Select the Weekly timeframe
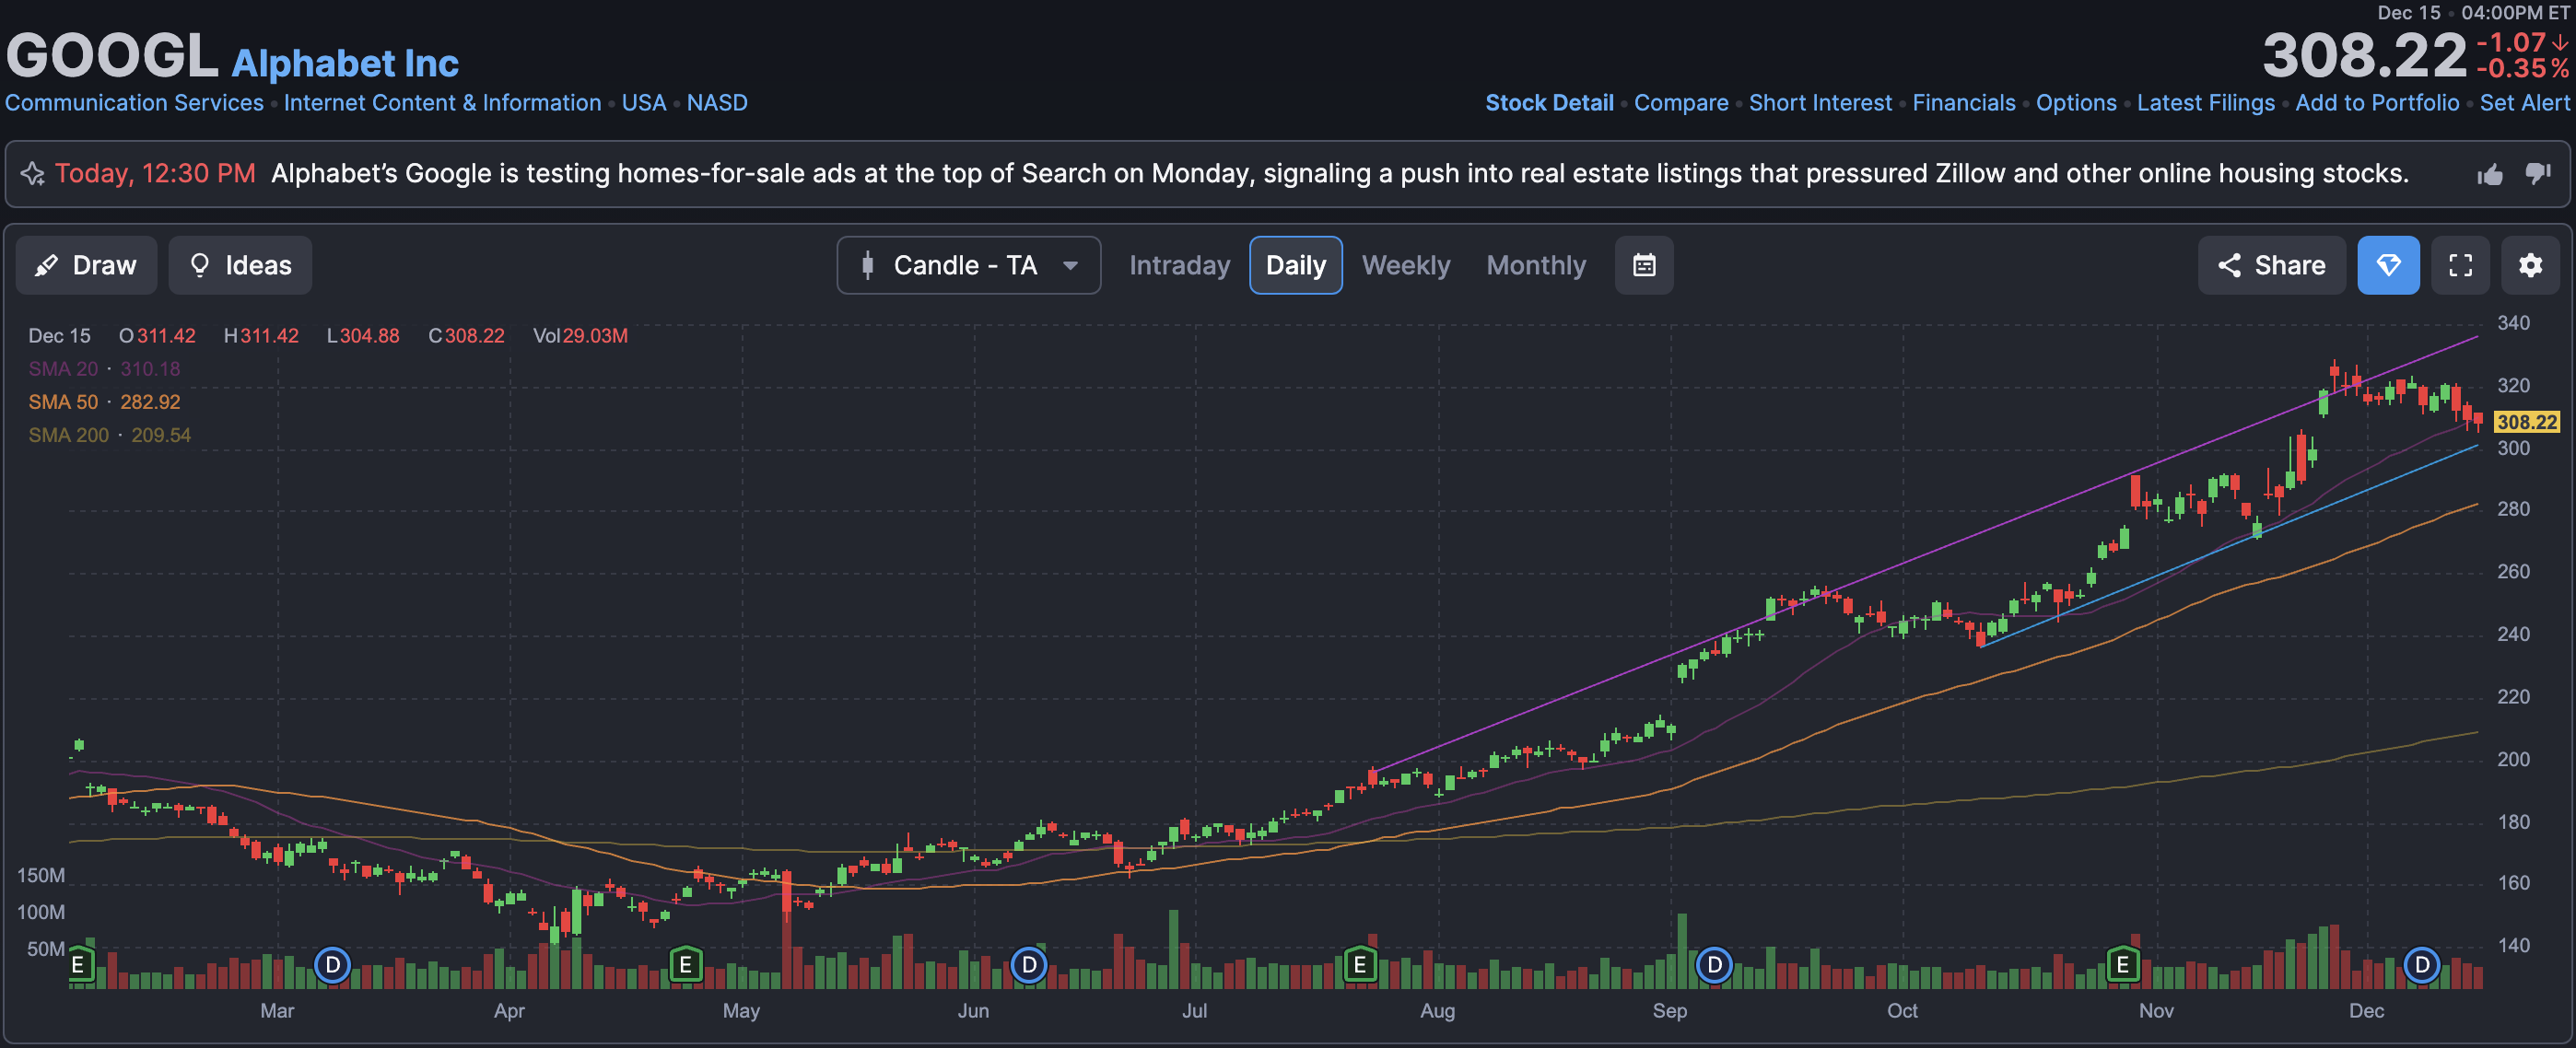 (x=1405, y=265)
